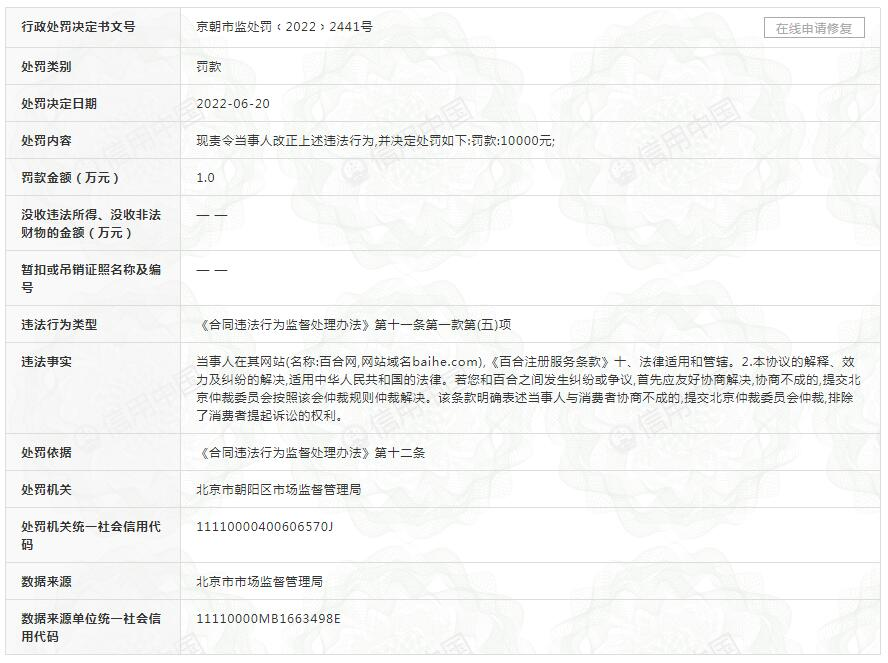Image resolution: width=888 pixels, height=663 pixels.
Task: Click the decision date 2022-06-20
Action: click(x=233, y=104)
